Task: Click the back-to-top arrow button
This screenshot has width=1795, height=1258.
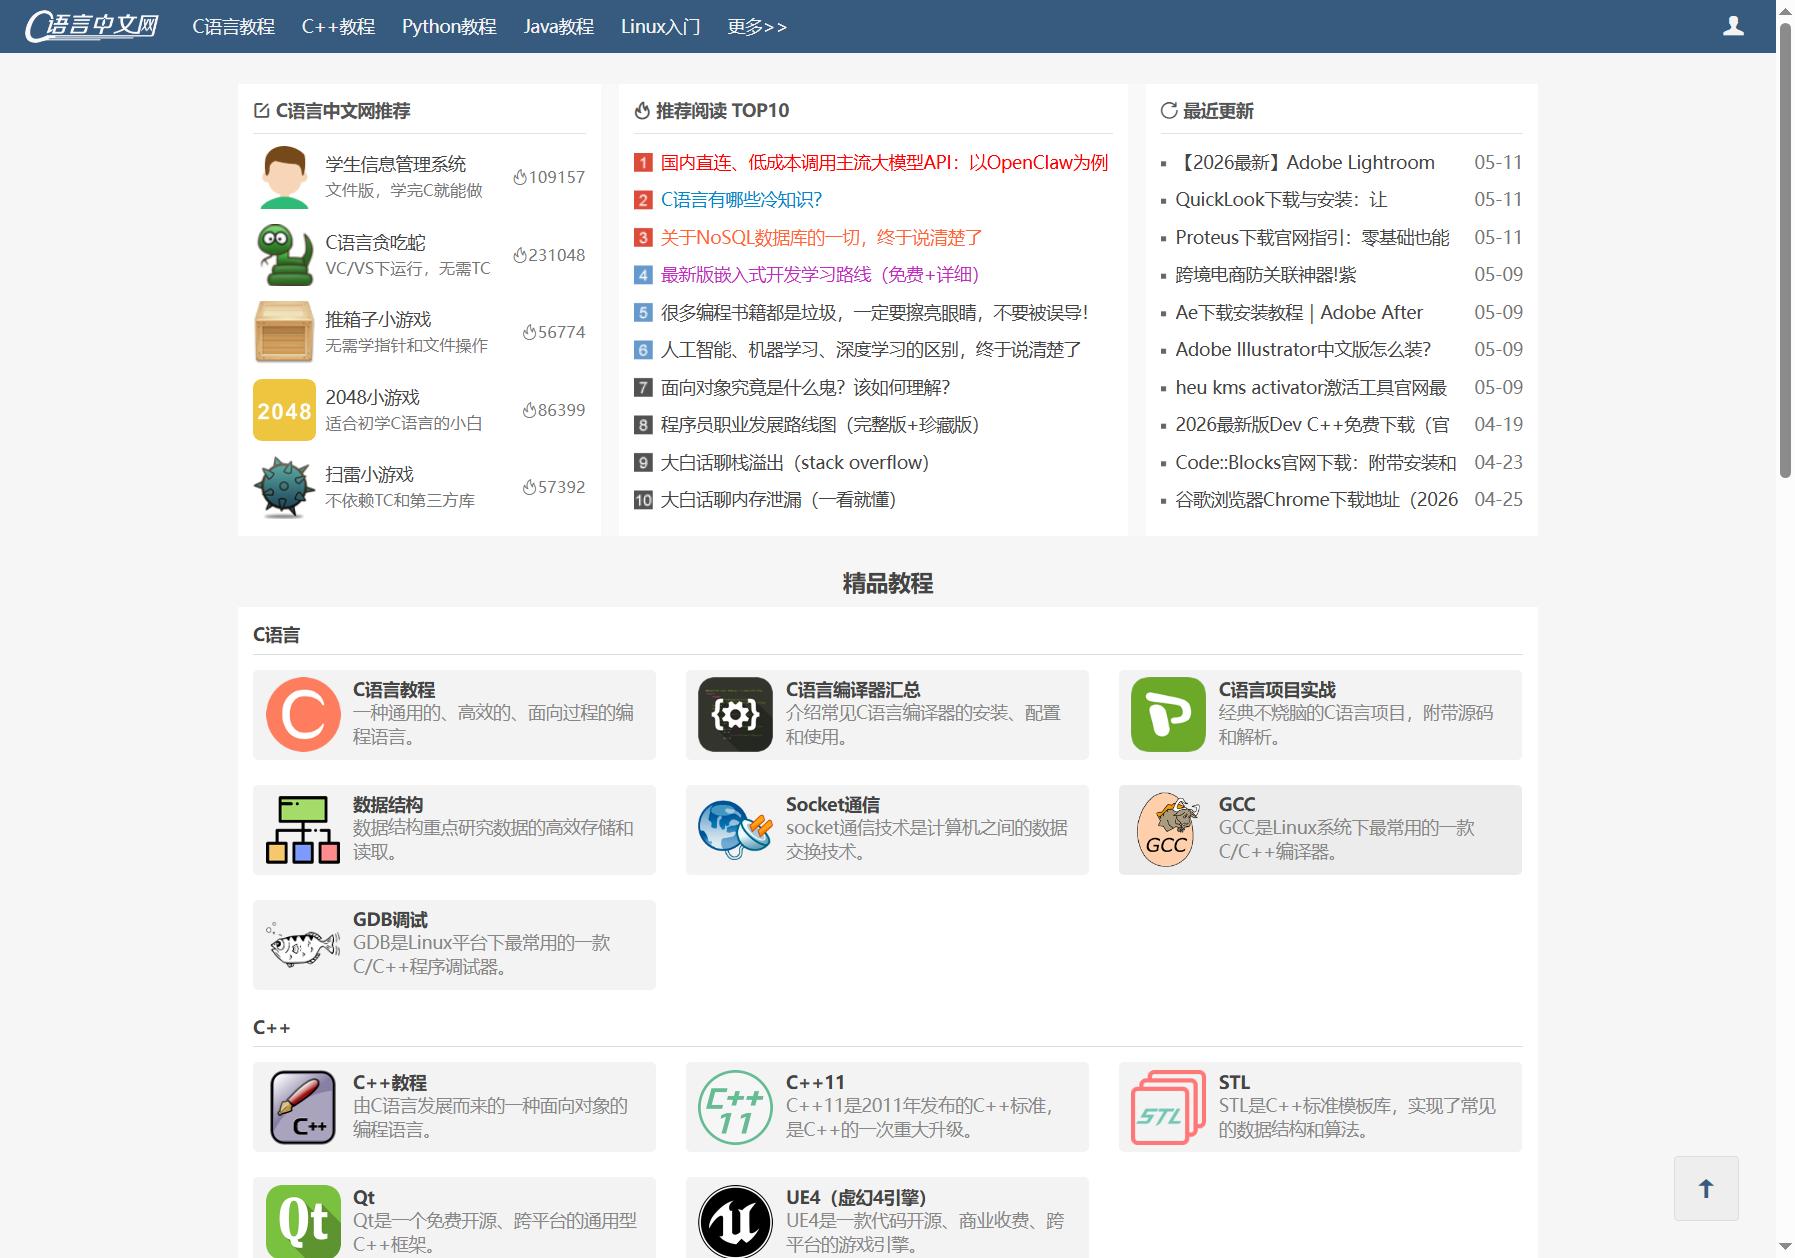Action: coord(1706,1188)
